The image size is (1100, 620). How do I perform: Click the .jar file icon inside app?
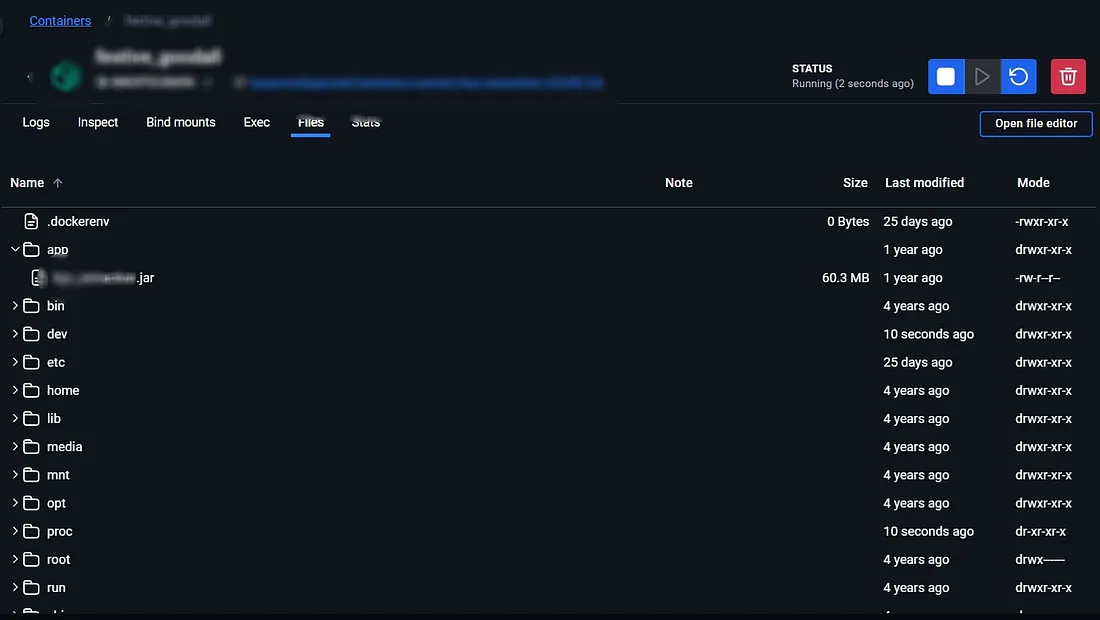(x=38, y=277)
